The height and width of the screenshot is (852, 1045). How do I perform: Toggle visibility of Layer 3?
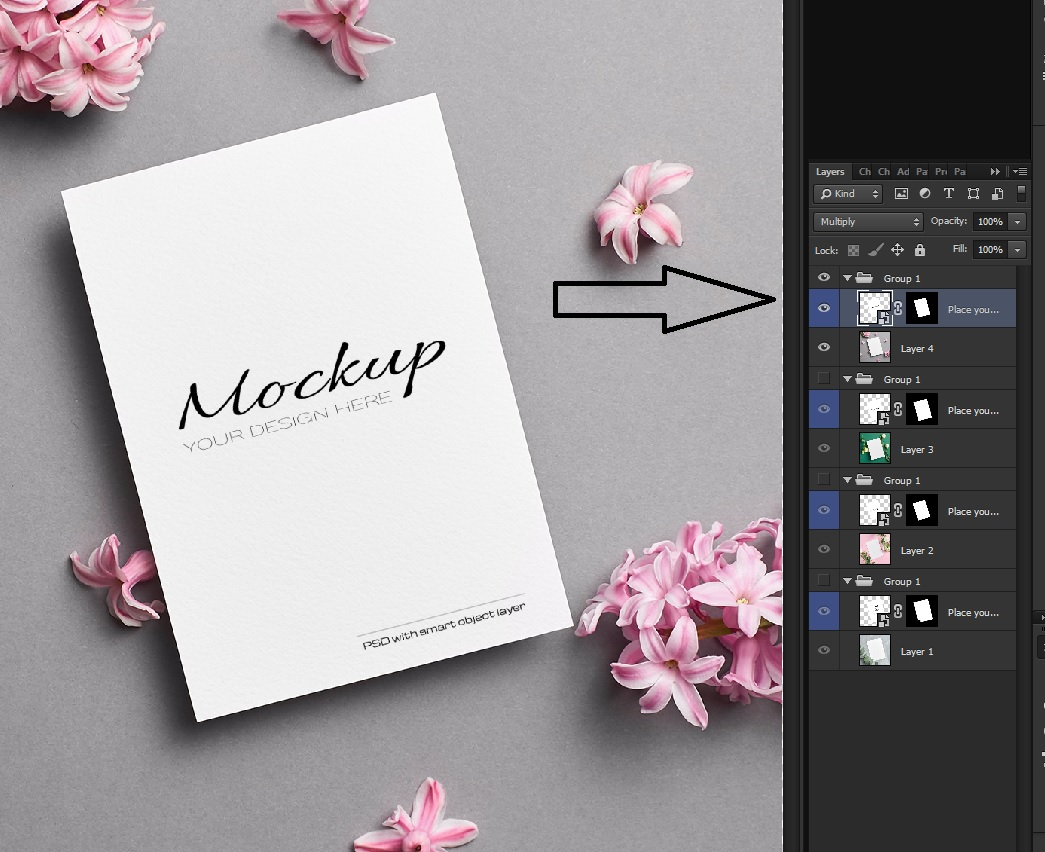pyautogui.click(x=824, y=448)
